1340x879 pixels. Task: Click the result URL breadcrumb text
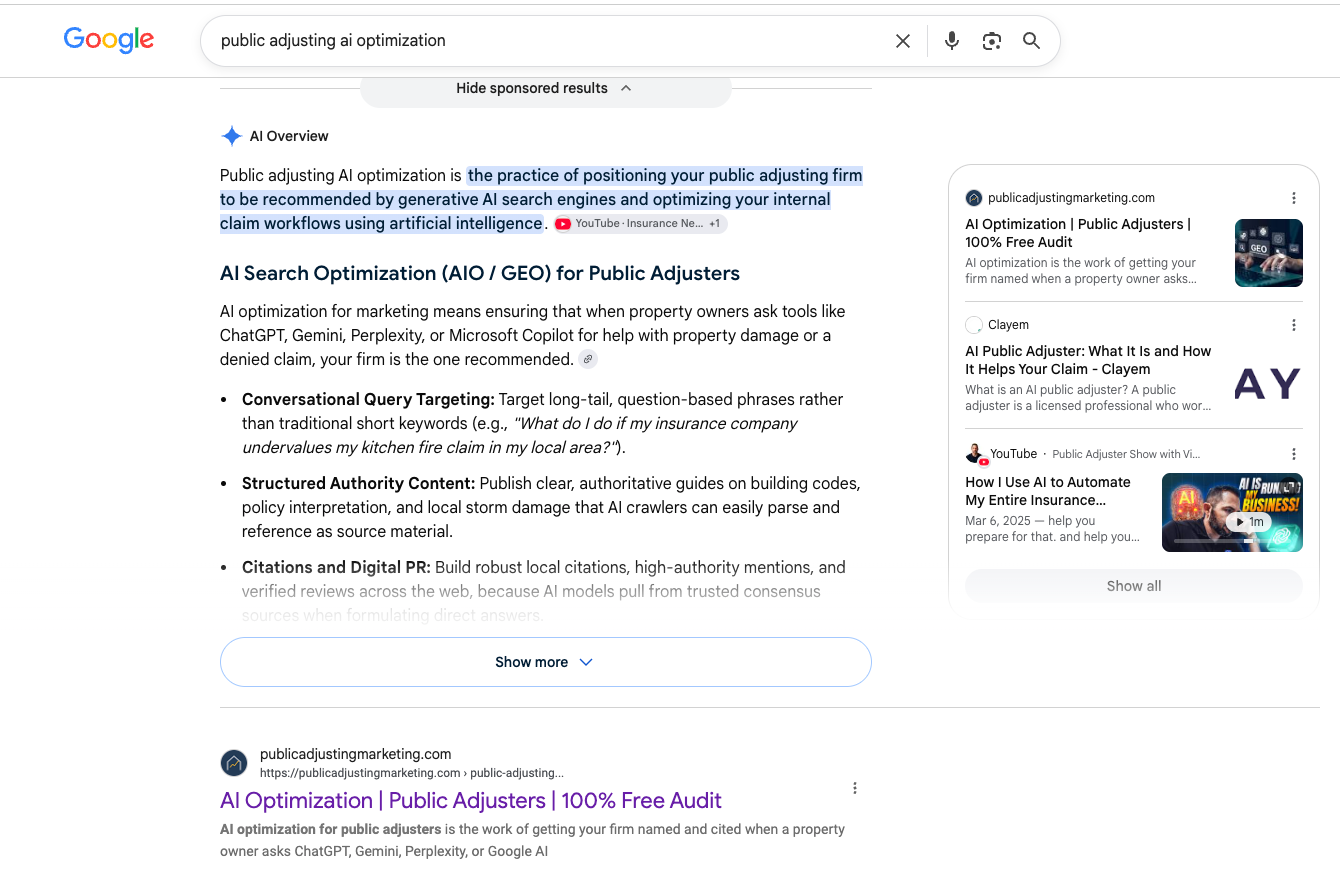pos(412,773)
